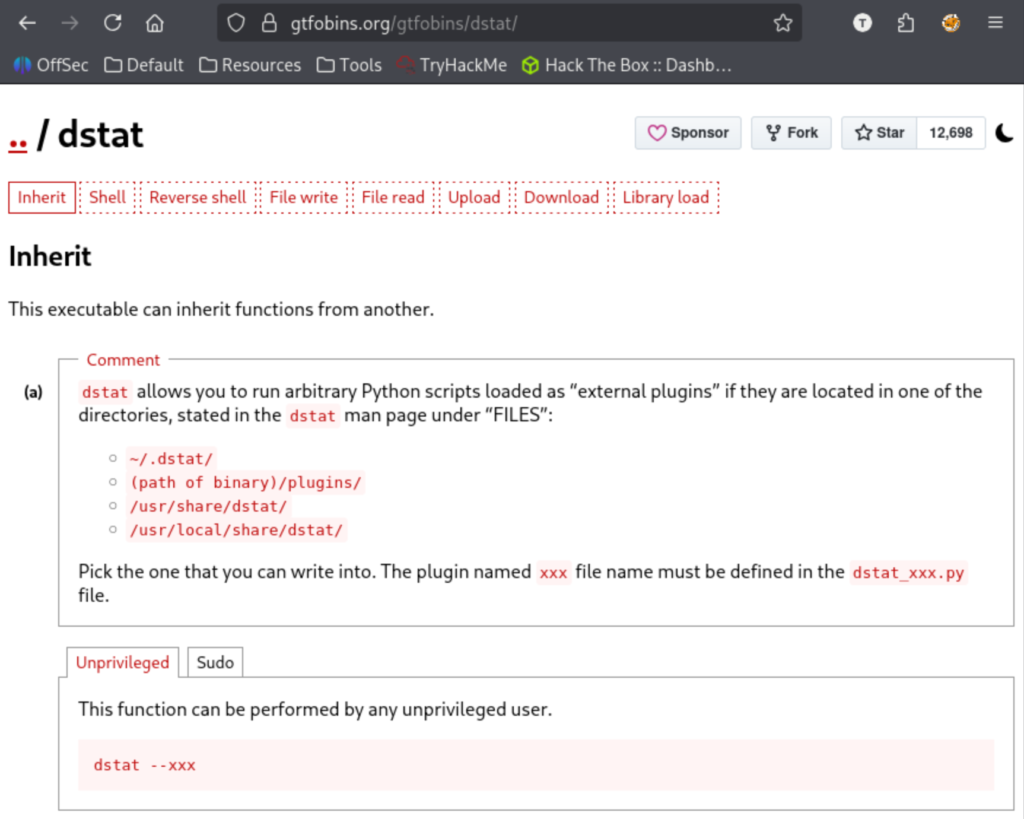Click the Sponsor button
The height and width of the screenshot is (819, 1024).
click(x=688, y=133)
